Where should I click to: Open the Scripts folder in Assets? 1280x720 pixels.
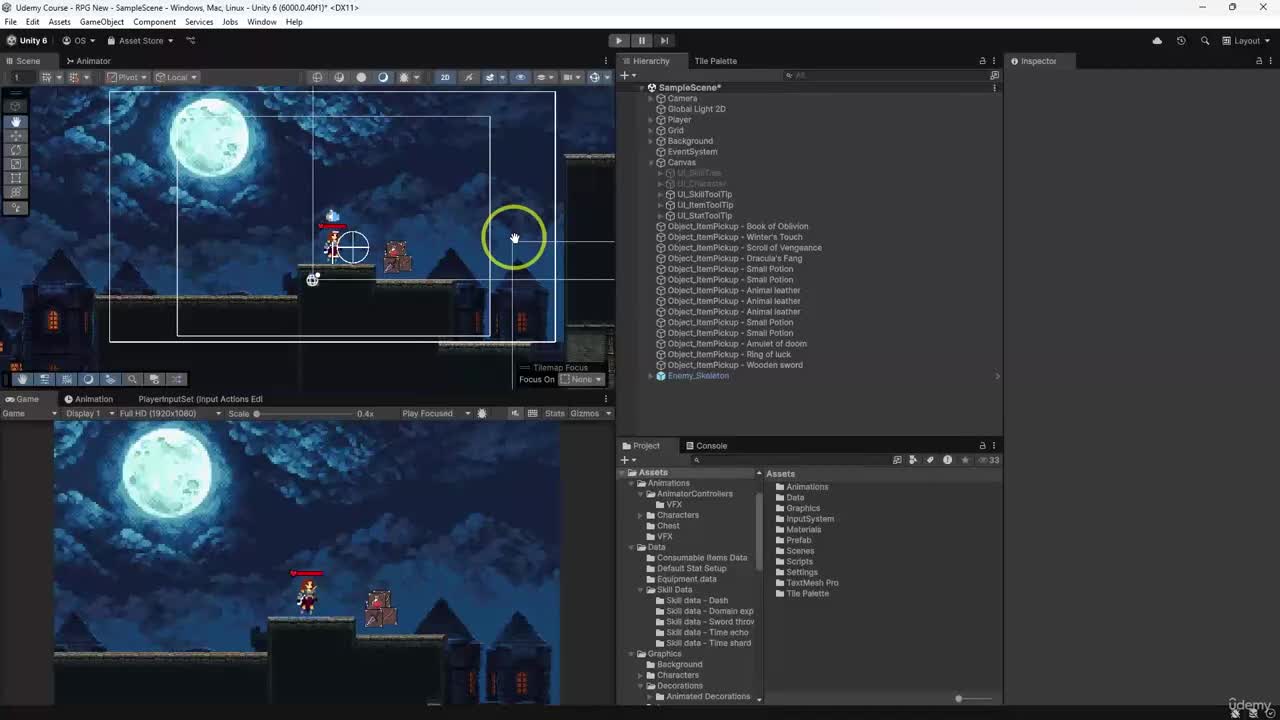pyautogui.click(x=799, y=562)
